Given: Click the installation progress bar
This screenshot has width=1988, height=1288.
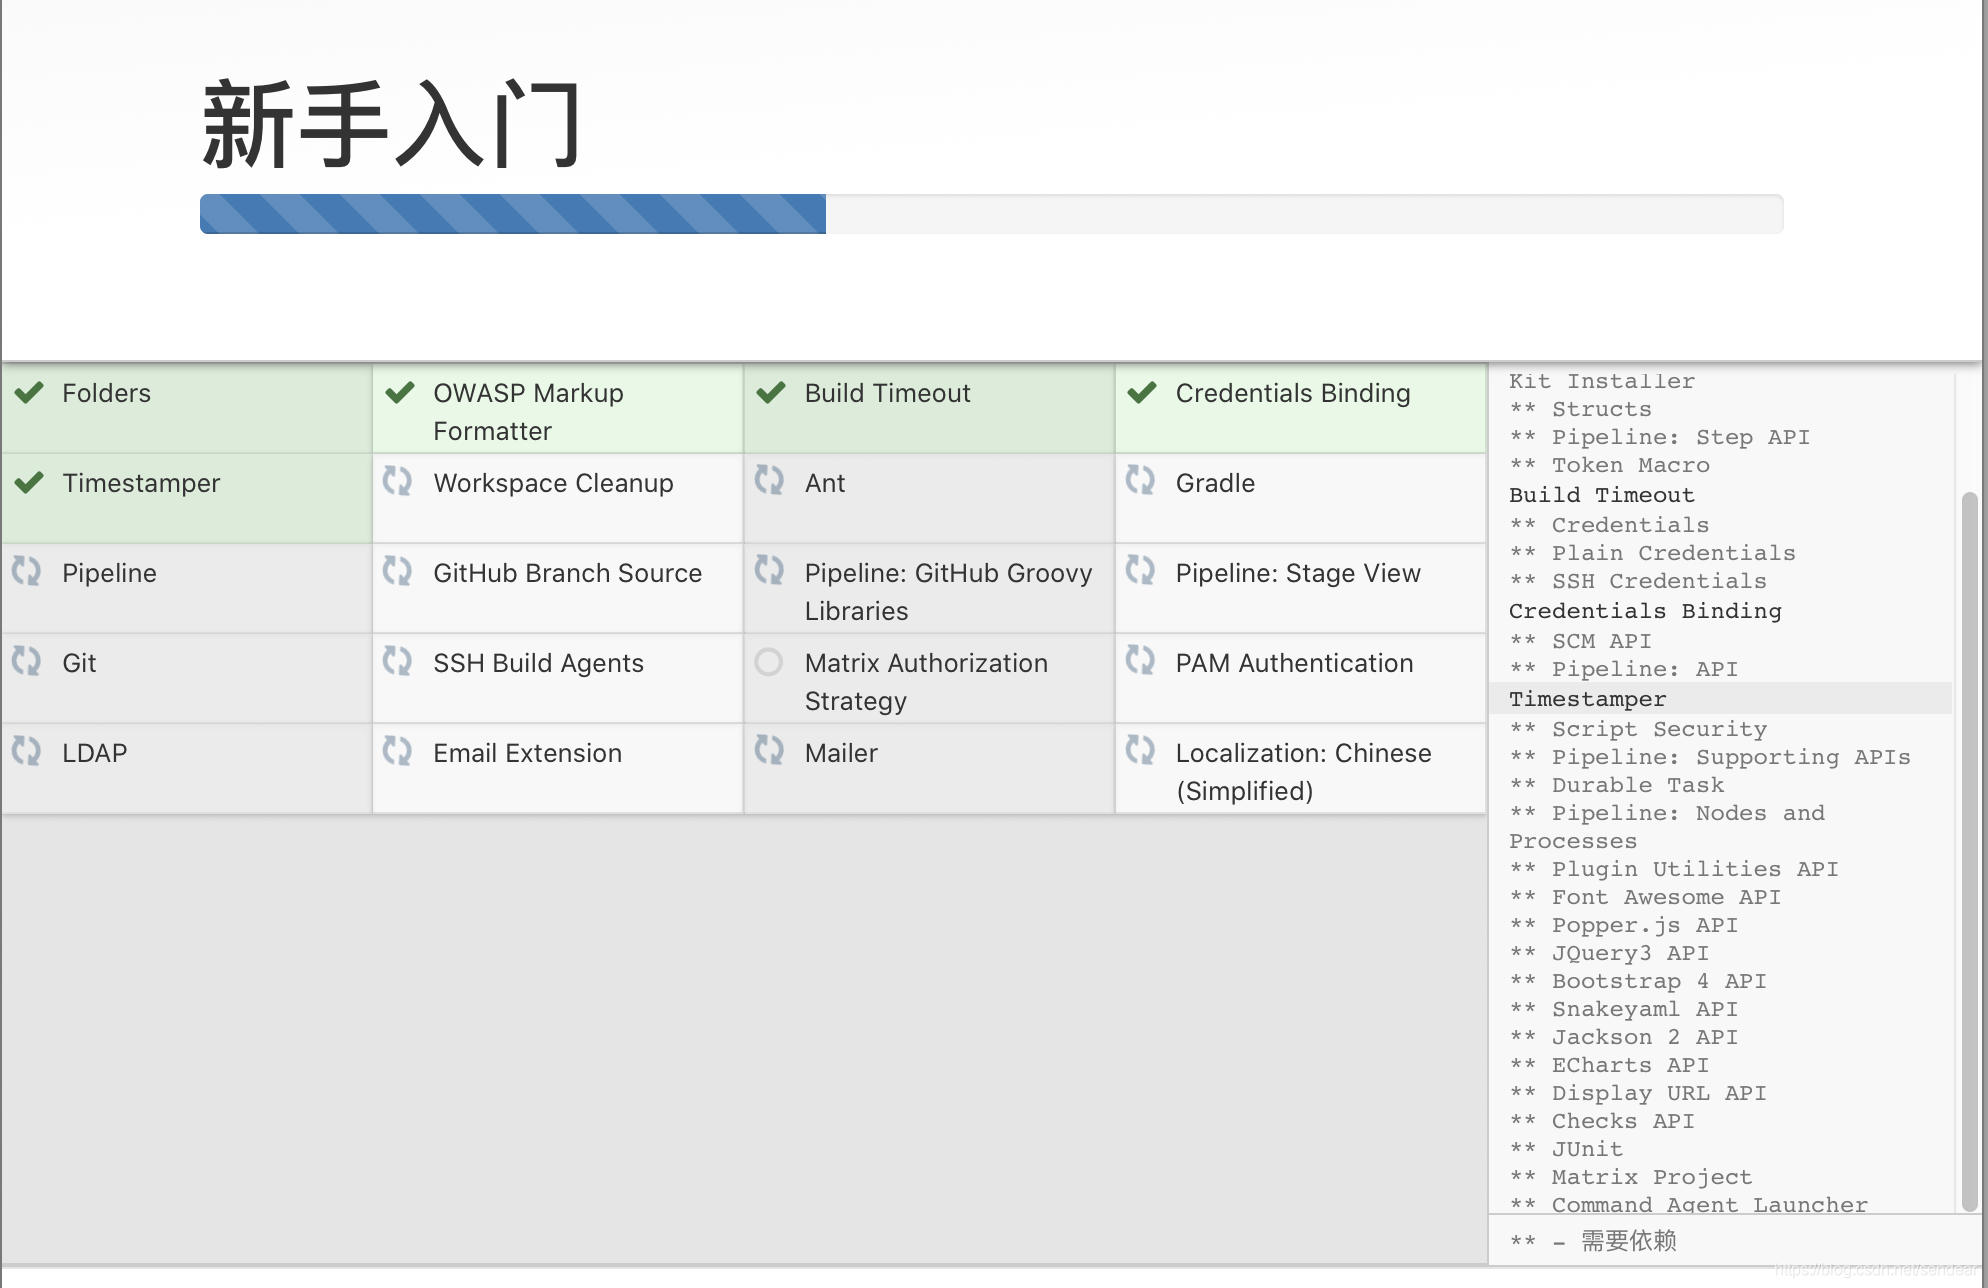Looking at the screenshot, I should [x=991, y=214].
